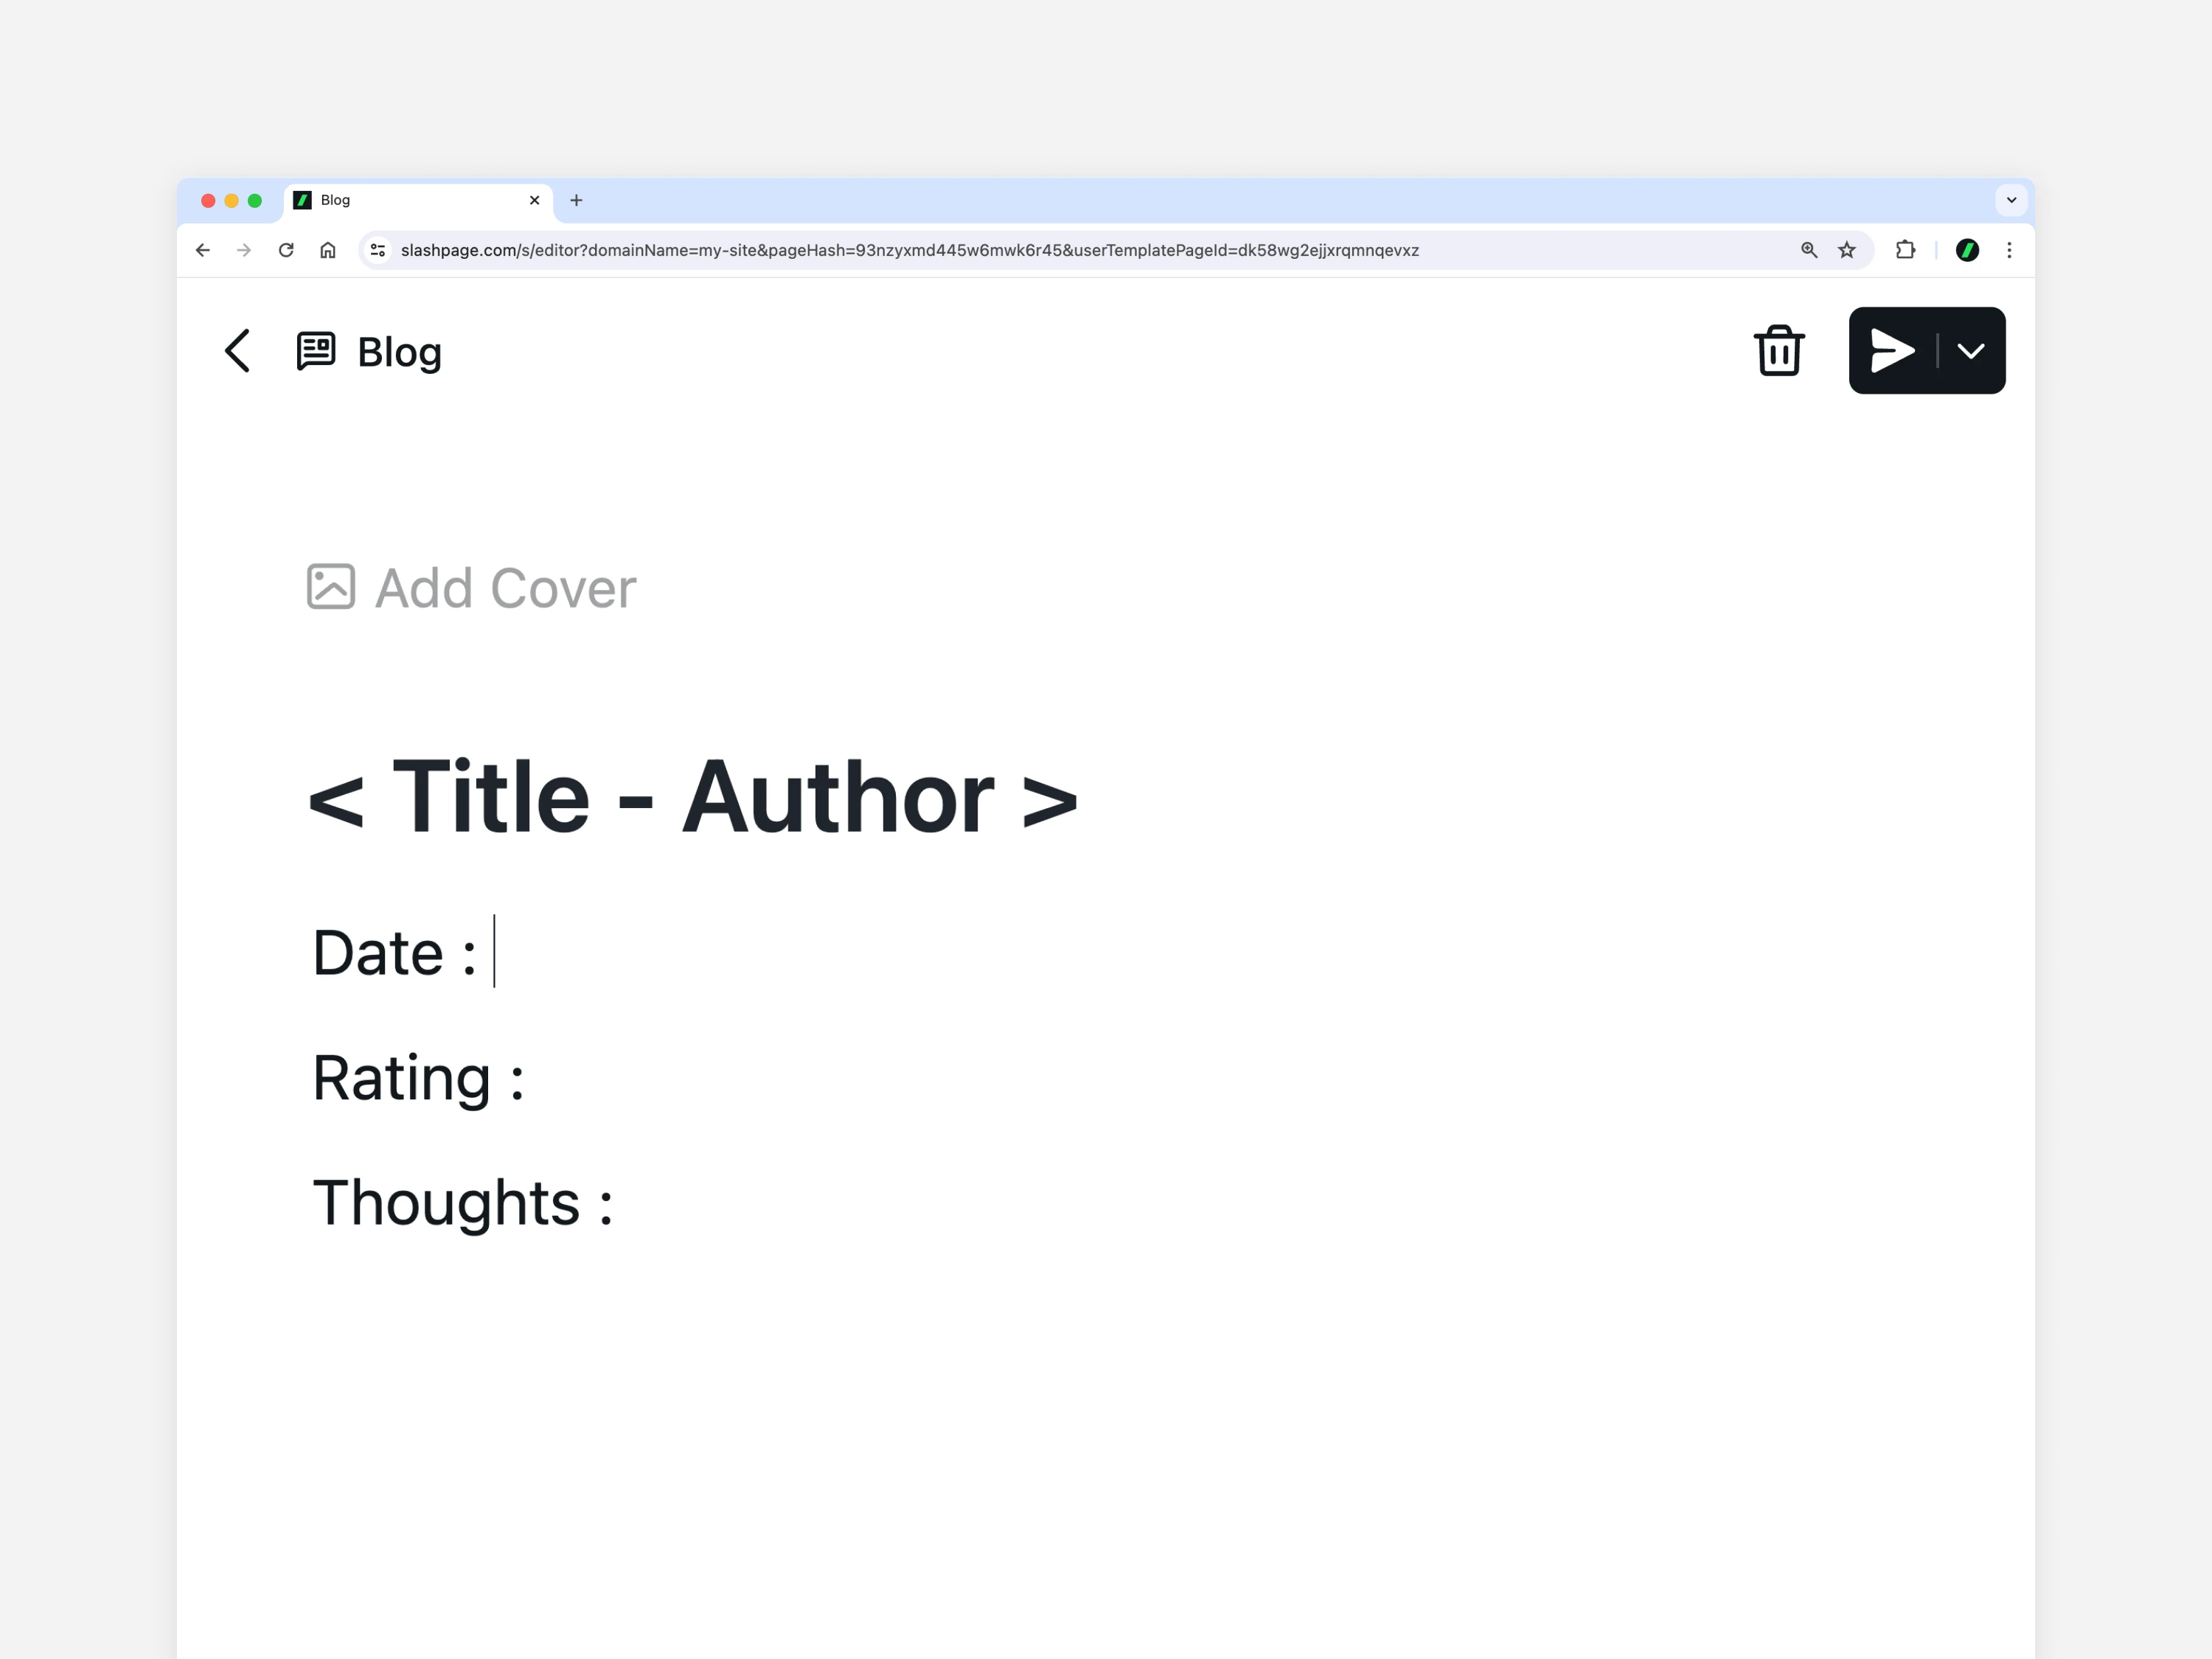
Task: Bookmark page with the star icon
Action: (1847, 250)
